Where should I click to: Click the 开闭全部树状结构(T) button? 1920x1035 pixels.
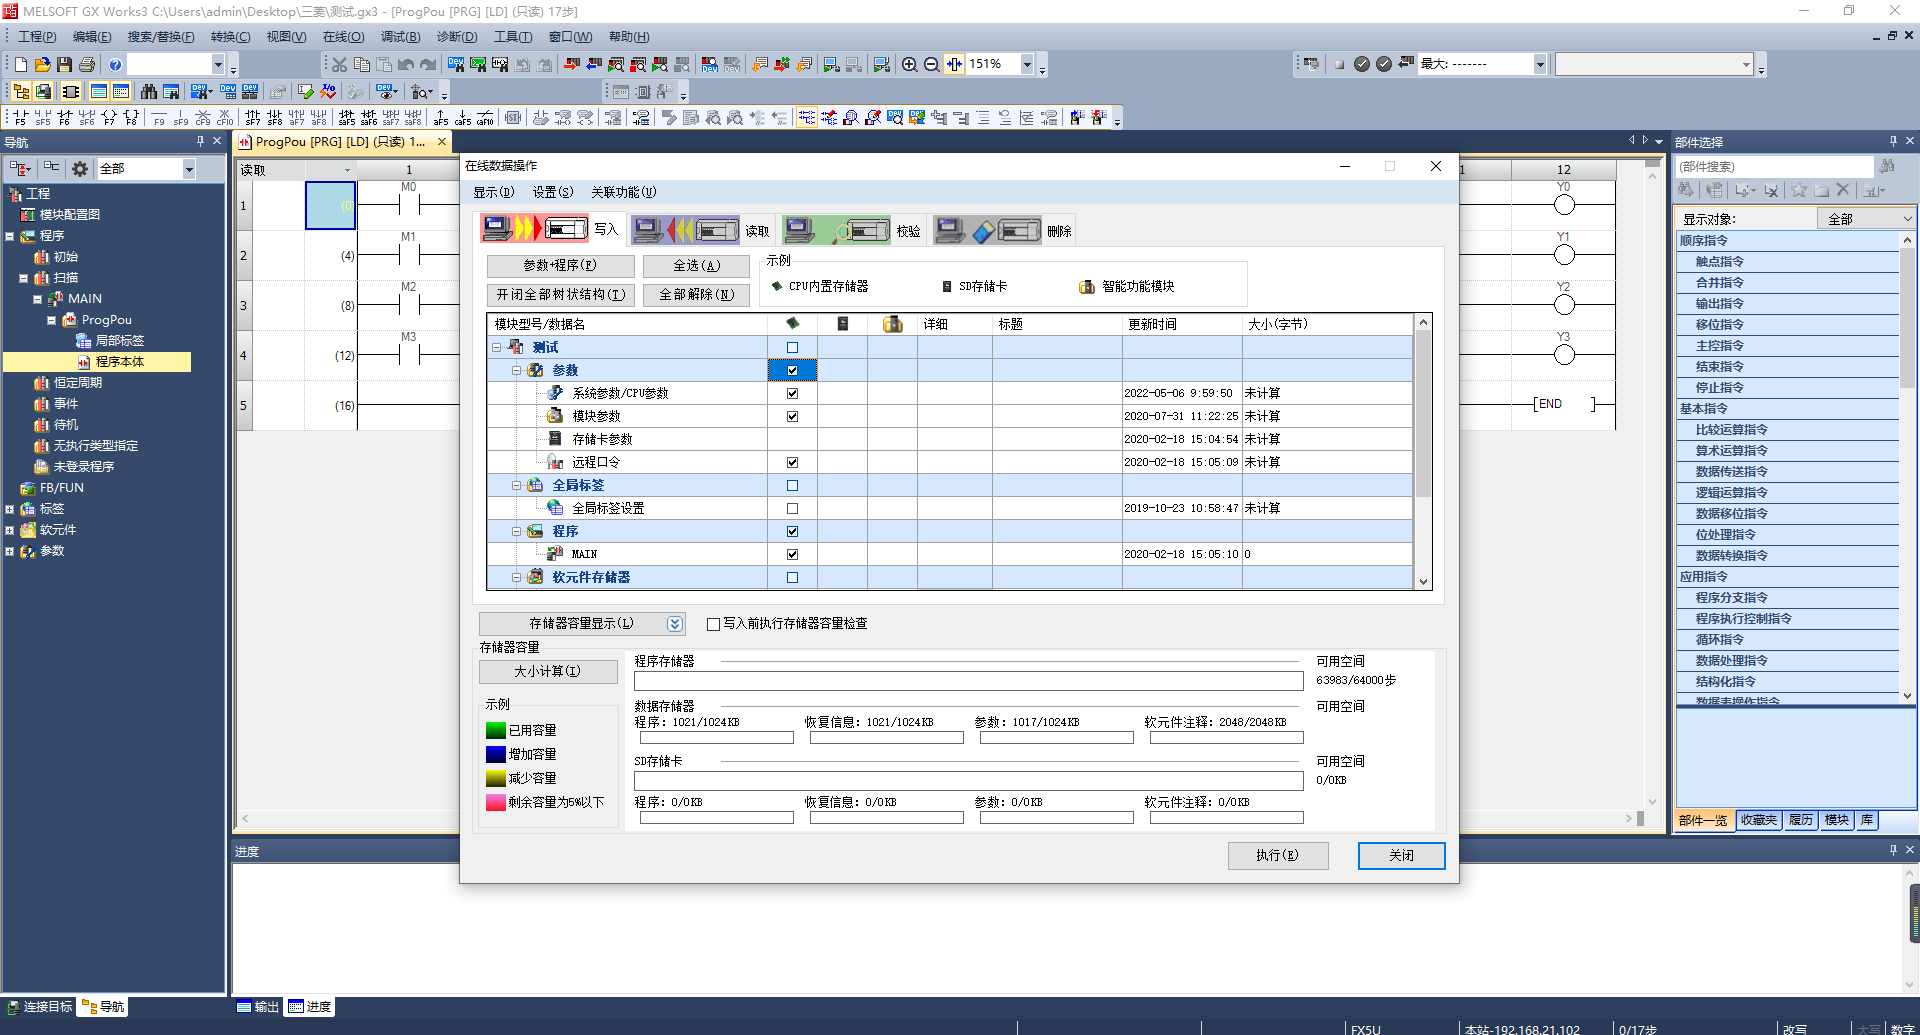click(560, 295)
